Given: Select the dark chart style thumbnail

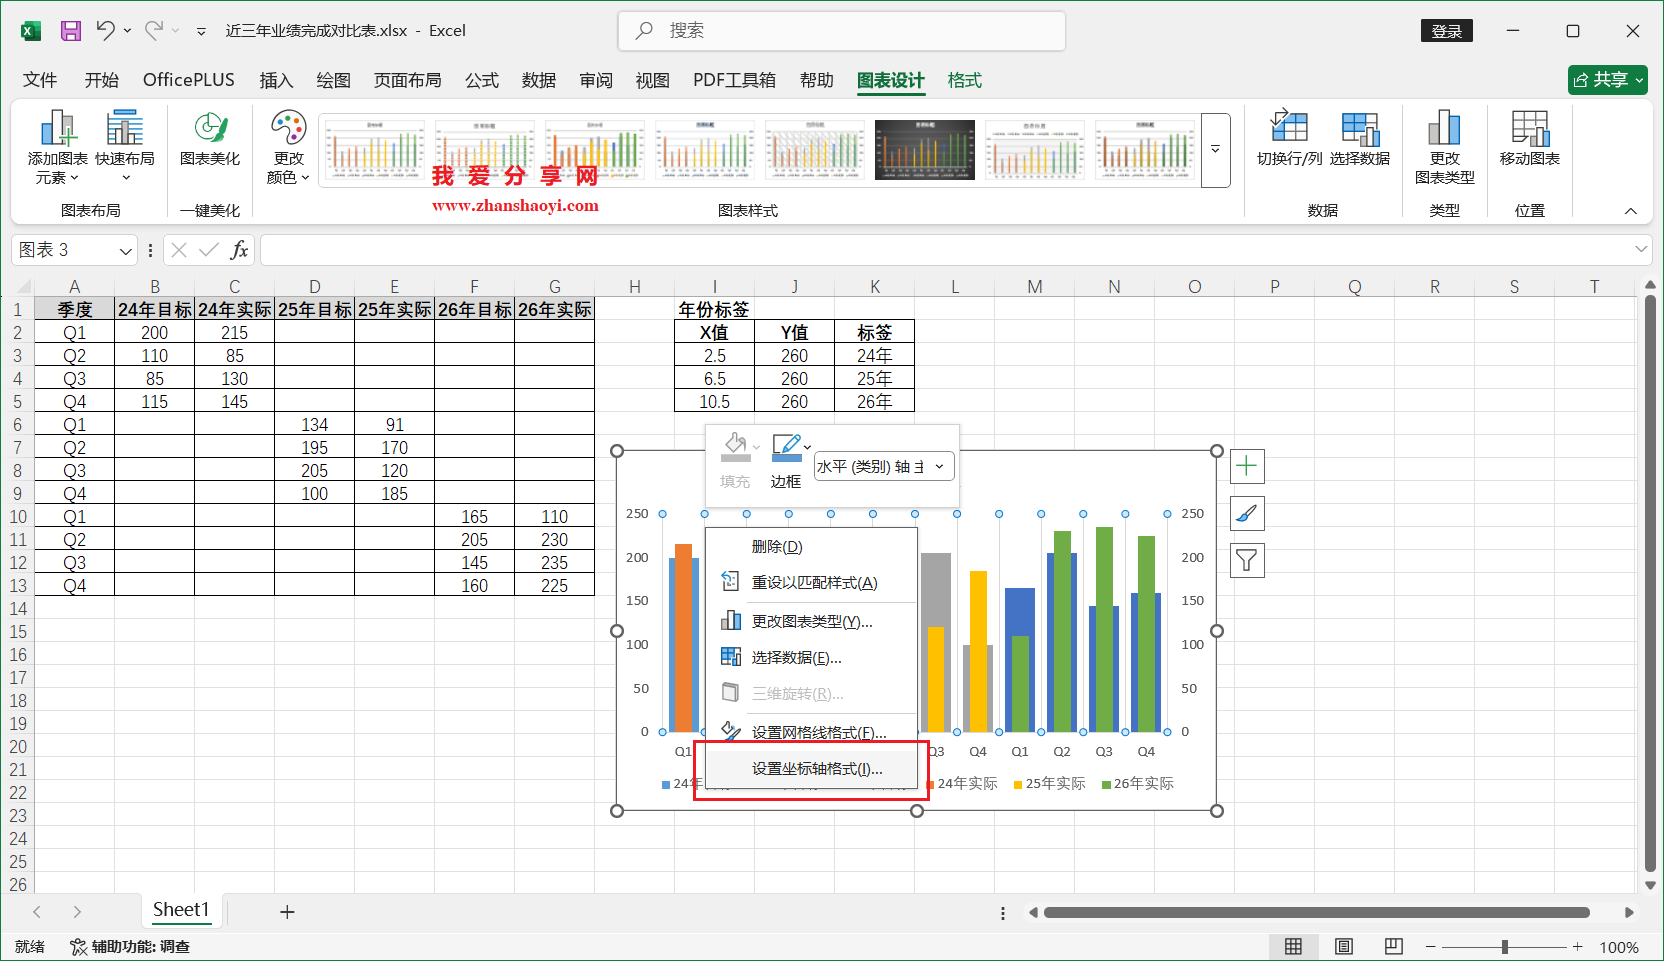Looking at the screenshot, I should pos(925,150).
